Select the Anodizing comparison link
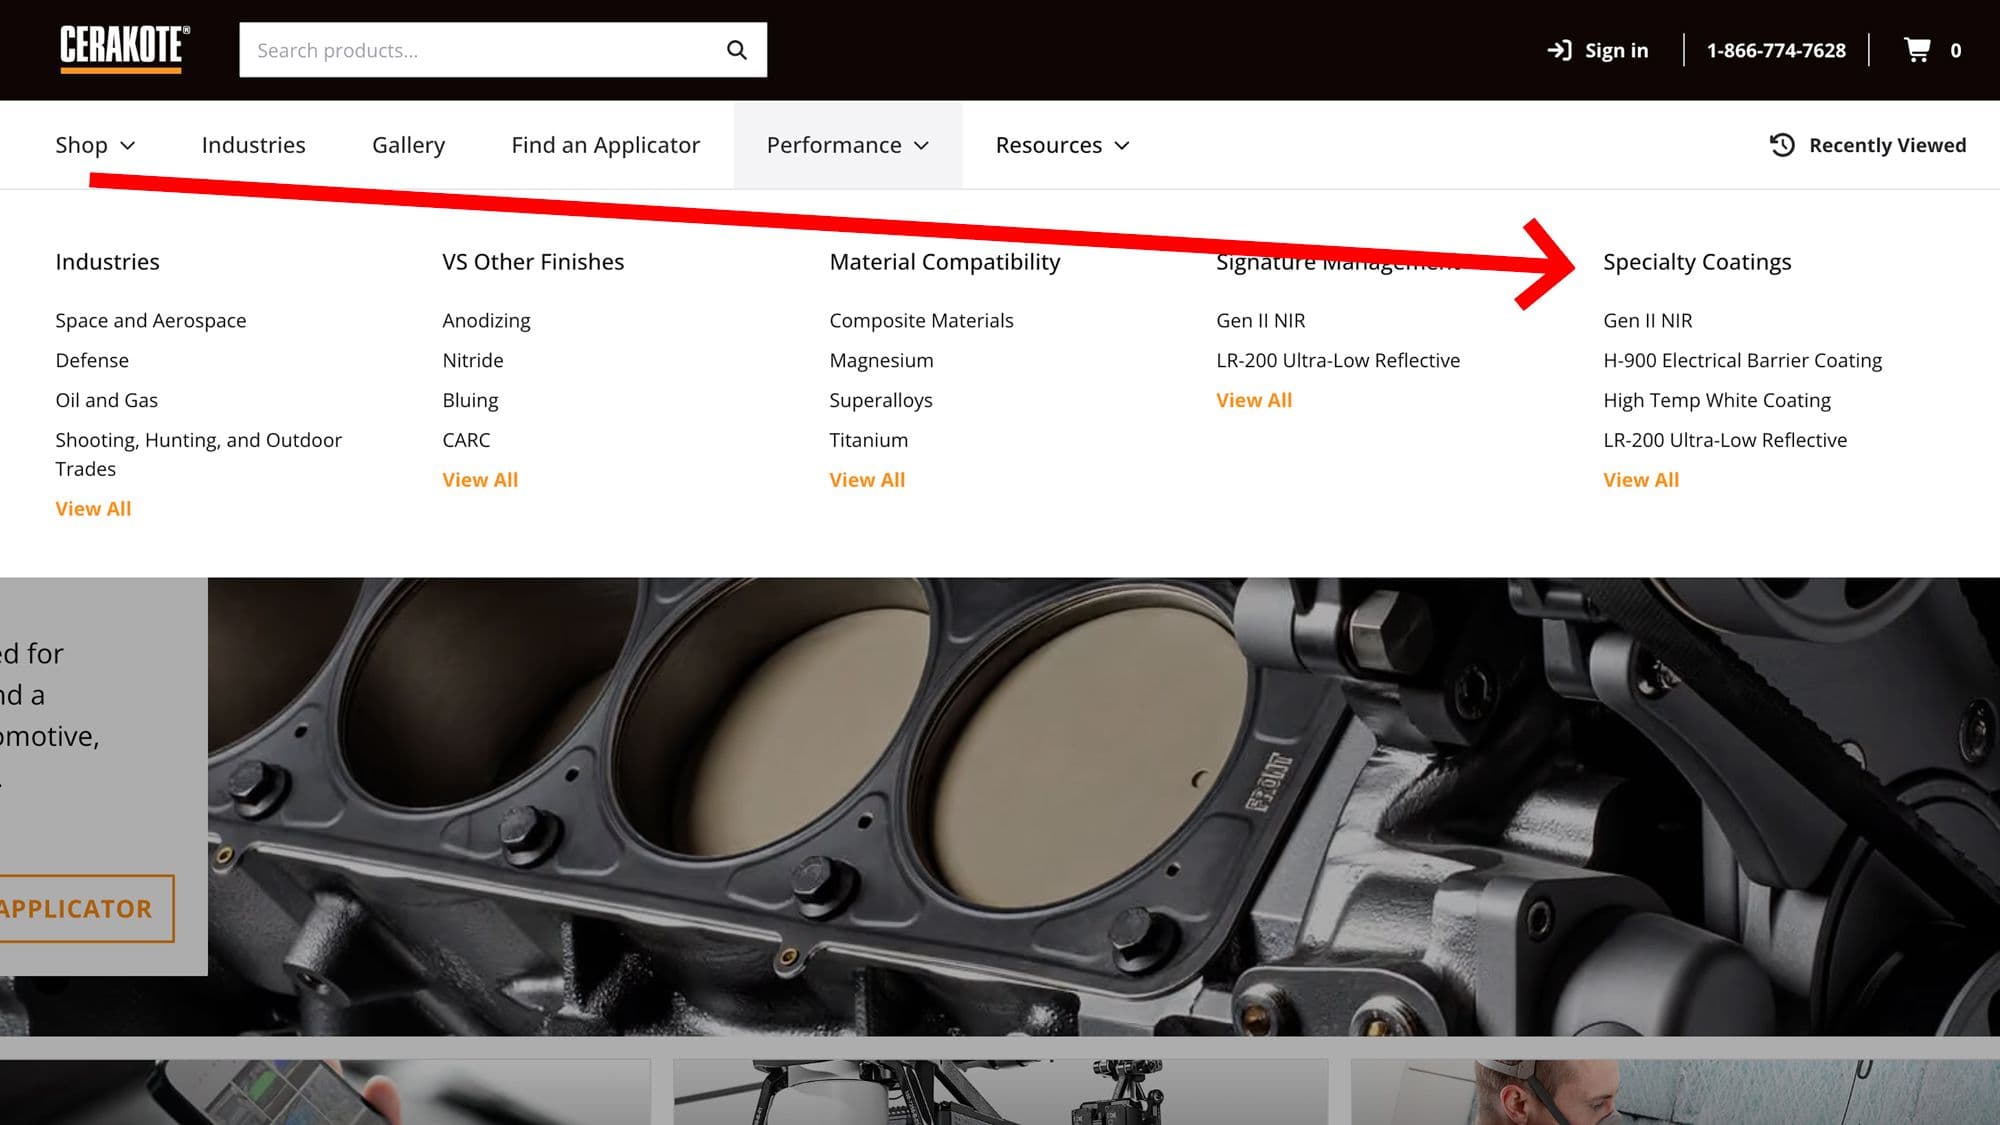The height and width of the screenshot is (1125, 2000). [x=486, y=320]
